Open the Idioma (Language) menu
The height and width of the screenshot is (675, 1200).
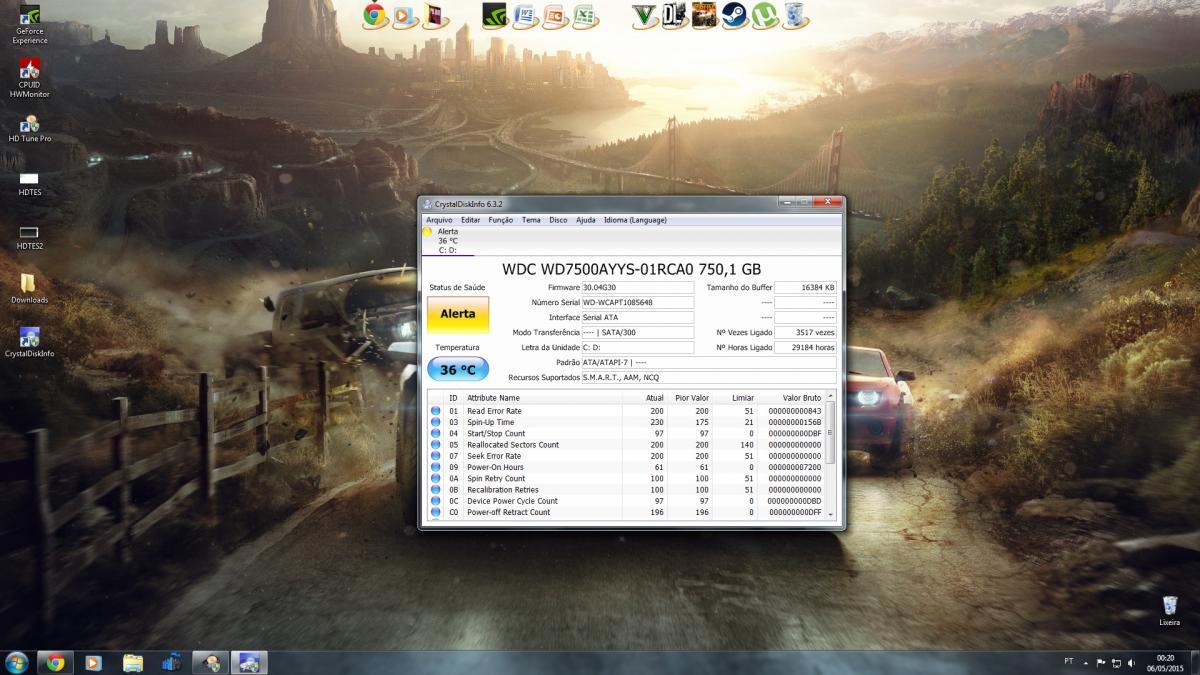click(635, 220)
